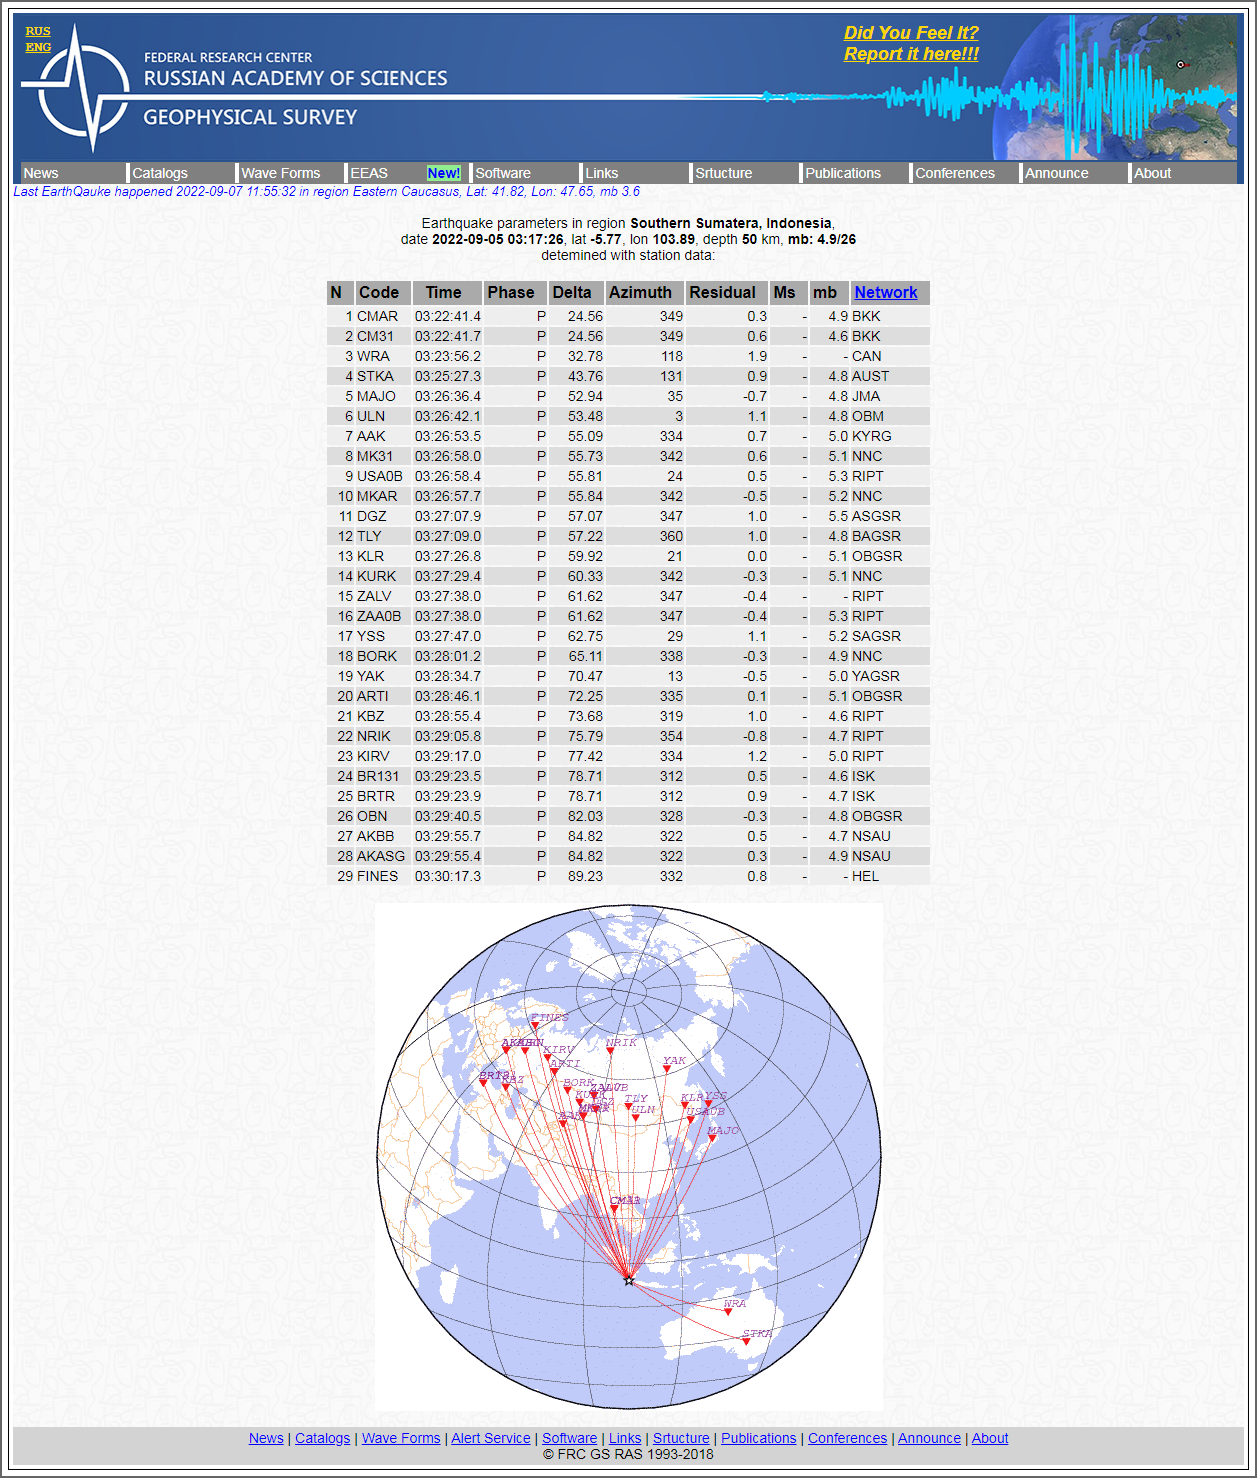Viewport: 1257px width, 1478px height.
Task: Select the CMAR station marker on the map
Action: coord(616,1208)
